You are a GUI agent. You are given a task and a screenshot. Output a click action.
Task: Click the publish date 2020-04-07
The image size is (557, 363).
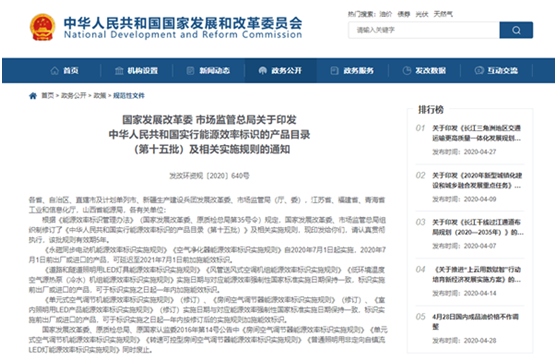[x=480, y=246]
